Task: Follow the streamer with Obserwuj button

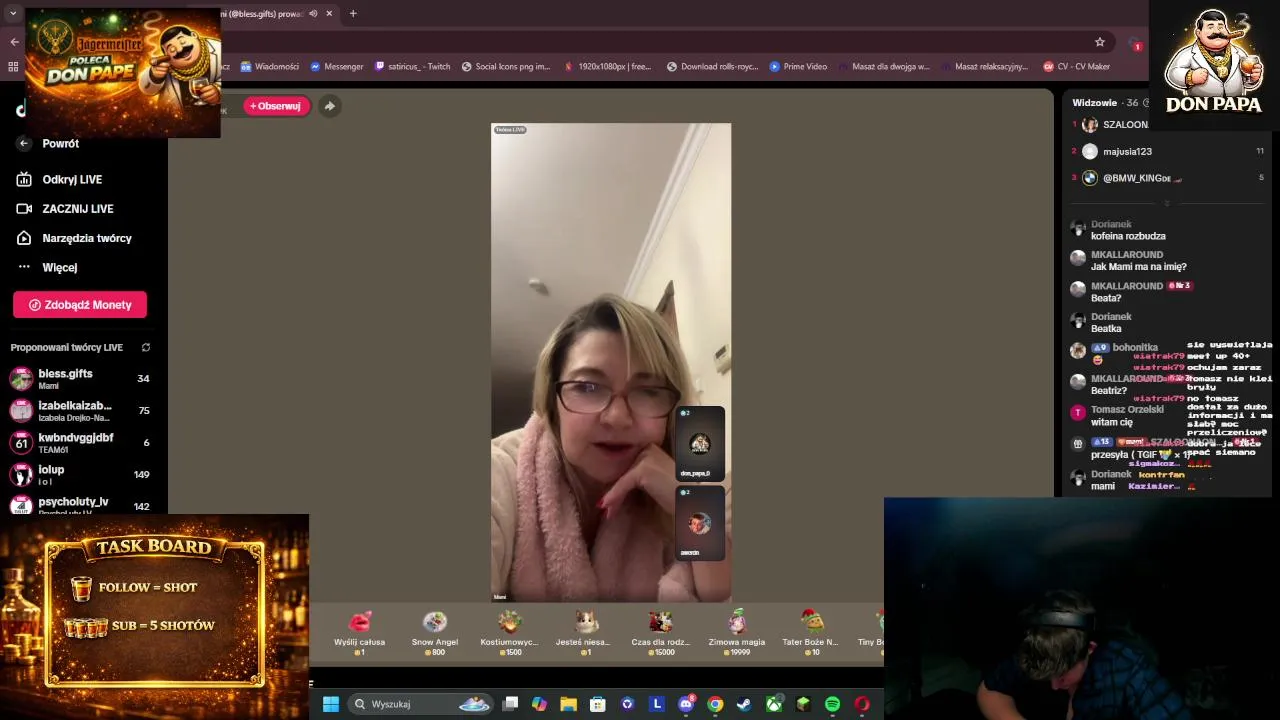Action: coord(277,106)
